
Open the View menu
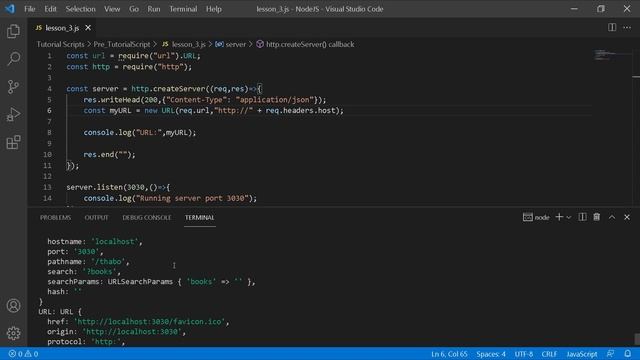click(x=112, y=9)
